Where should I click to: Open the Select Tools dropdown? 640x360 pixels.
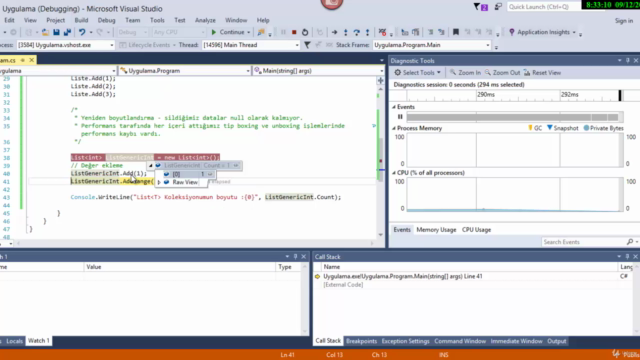coord(439,73)
